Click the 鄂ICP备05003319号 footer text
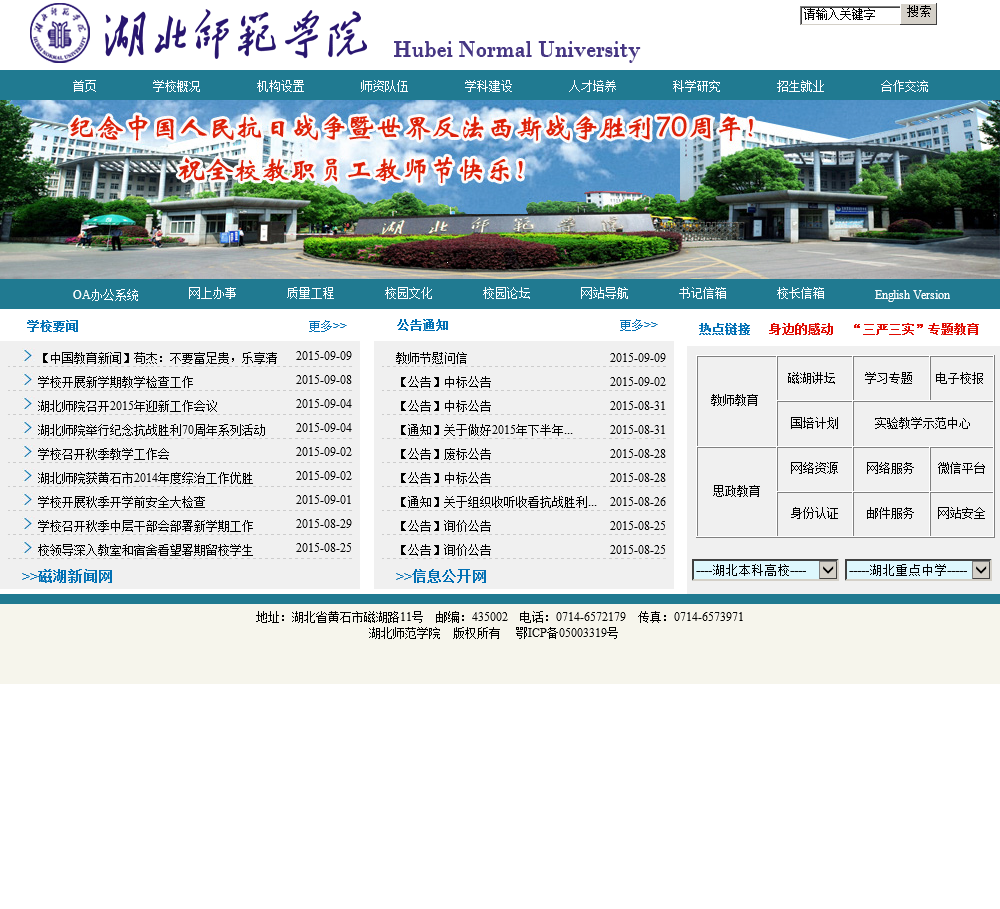Viewport: 1000px width, 909px height. [x=567, y=633]
